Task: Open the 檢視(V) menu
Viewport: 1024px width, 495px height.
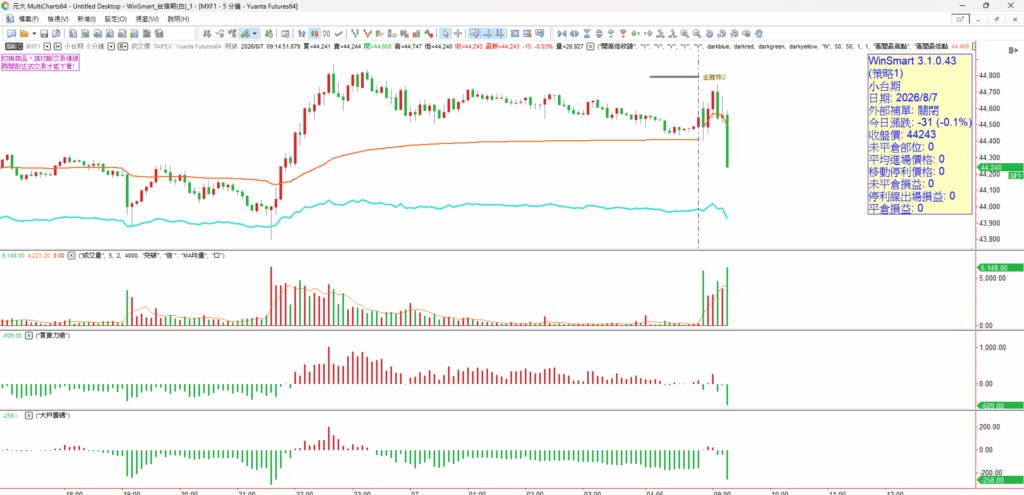Action: click(x=58, y=19)
